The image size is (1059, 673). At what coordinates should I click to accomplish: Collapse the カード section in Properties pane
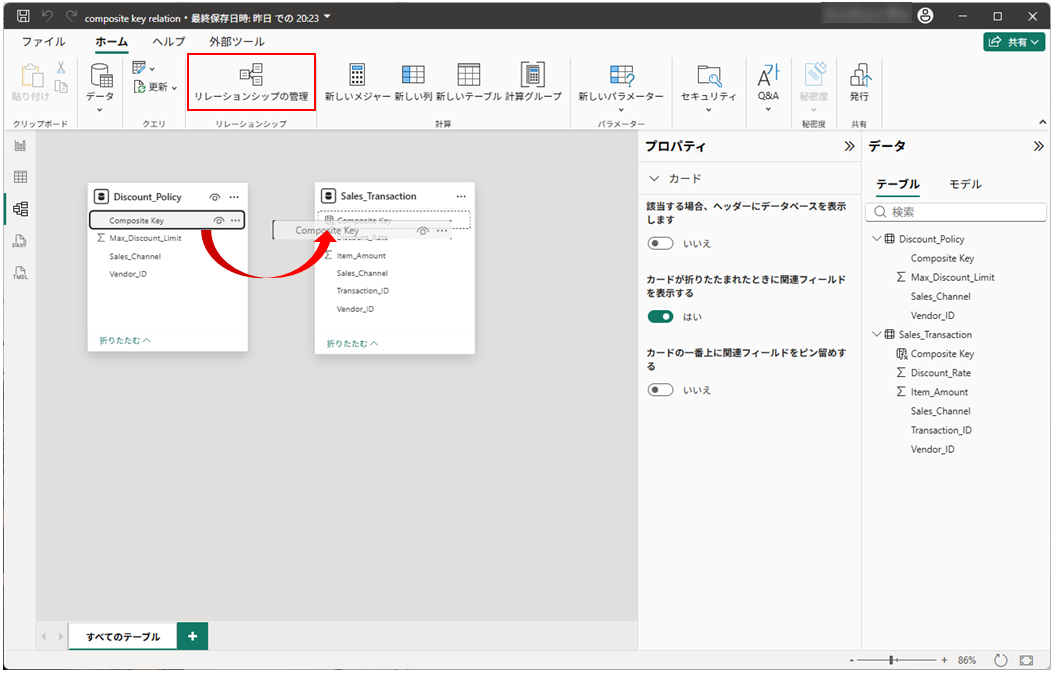pos(655,179)
